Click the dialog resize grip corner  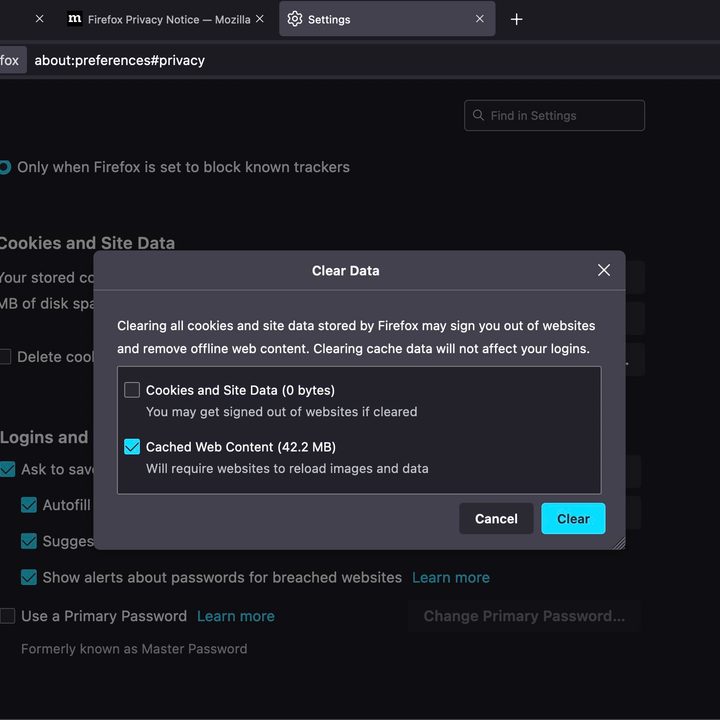click(x=619, y=543)
